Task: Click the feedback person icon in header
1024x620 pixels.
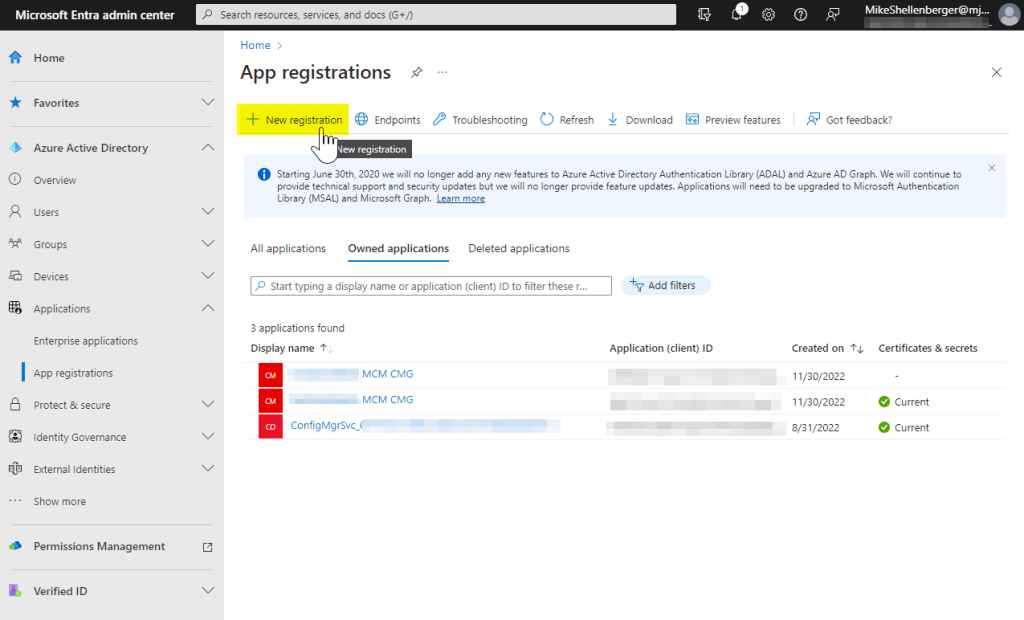Action: click(x=832, y=15)
